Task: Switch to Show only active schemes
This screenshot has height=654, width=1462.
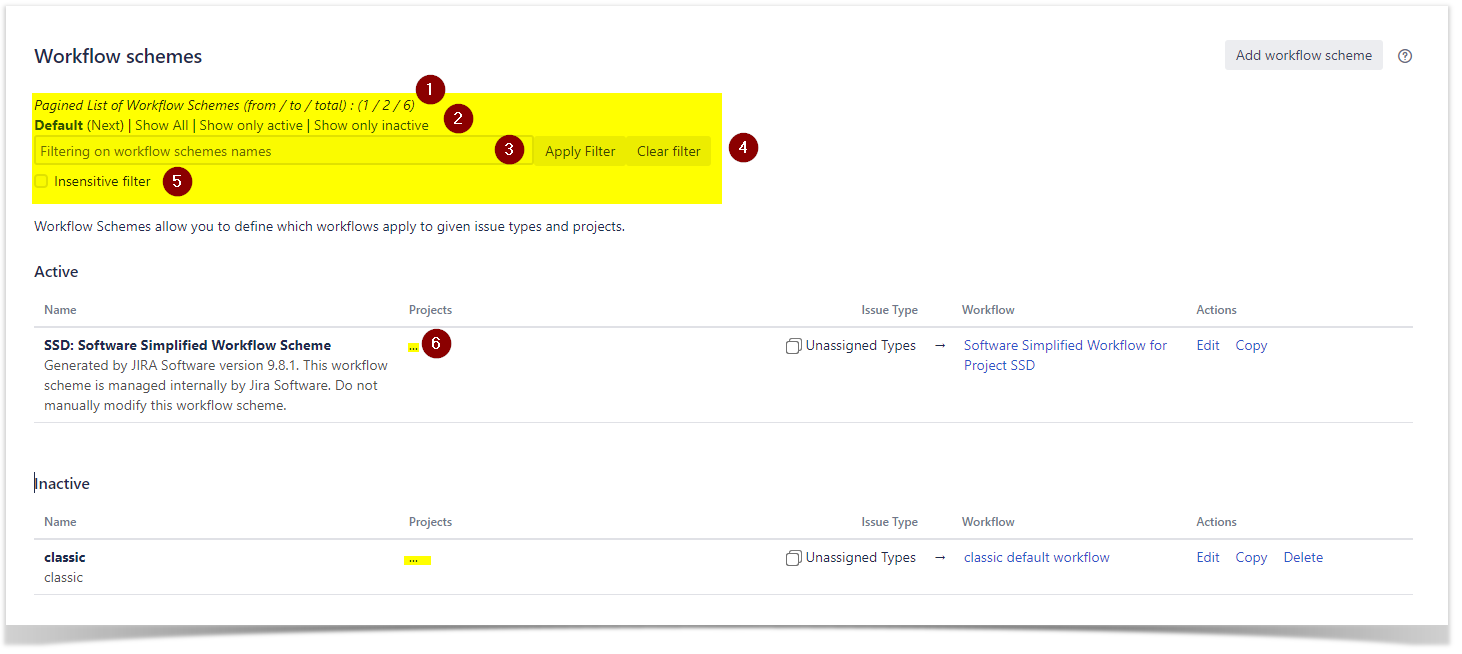Action: pyautogui.click(x=251, y=125)
